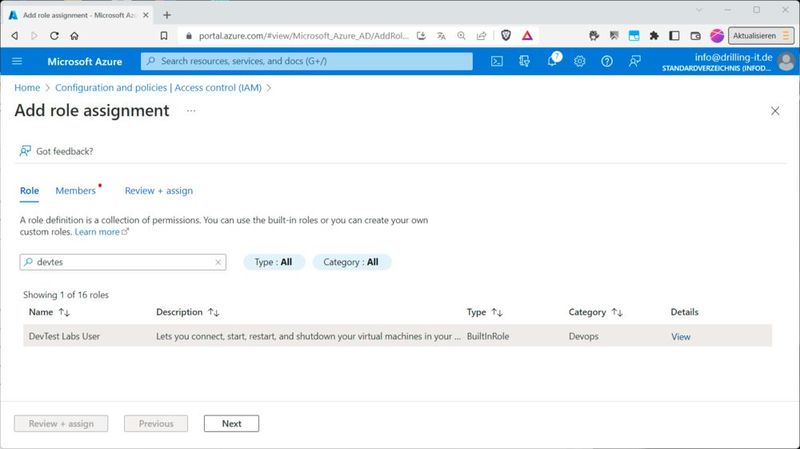The width and height of the screenshot is (800, 449).
Task: Clear the role search box with the X
Action: click(218, 262)
